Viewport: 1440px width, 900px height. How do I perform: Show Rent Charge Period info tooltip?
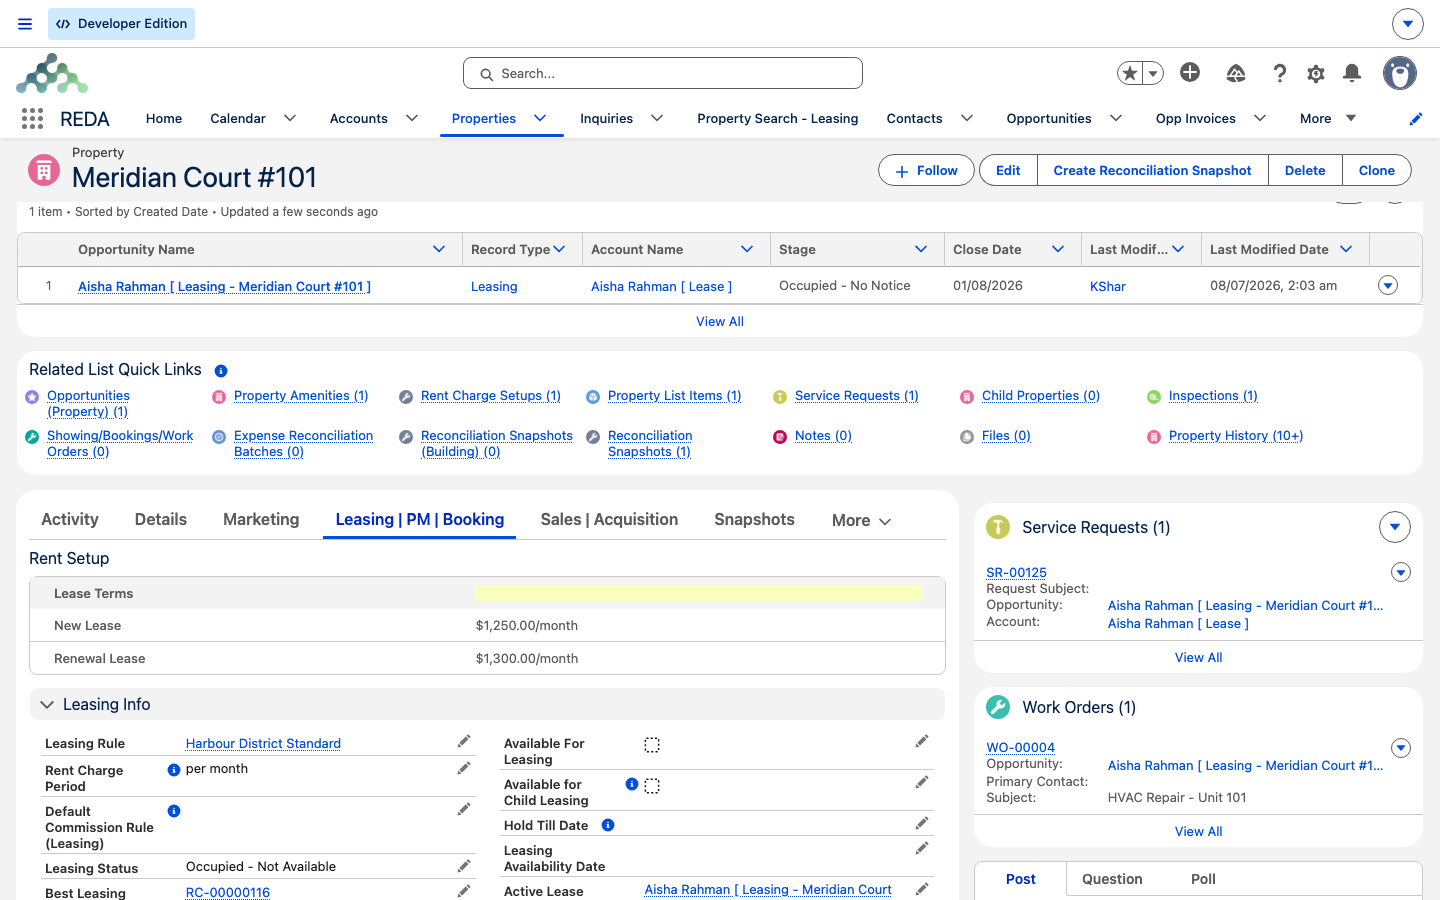[174, 770]
